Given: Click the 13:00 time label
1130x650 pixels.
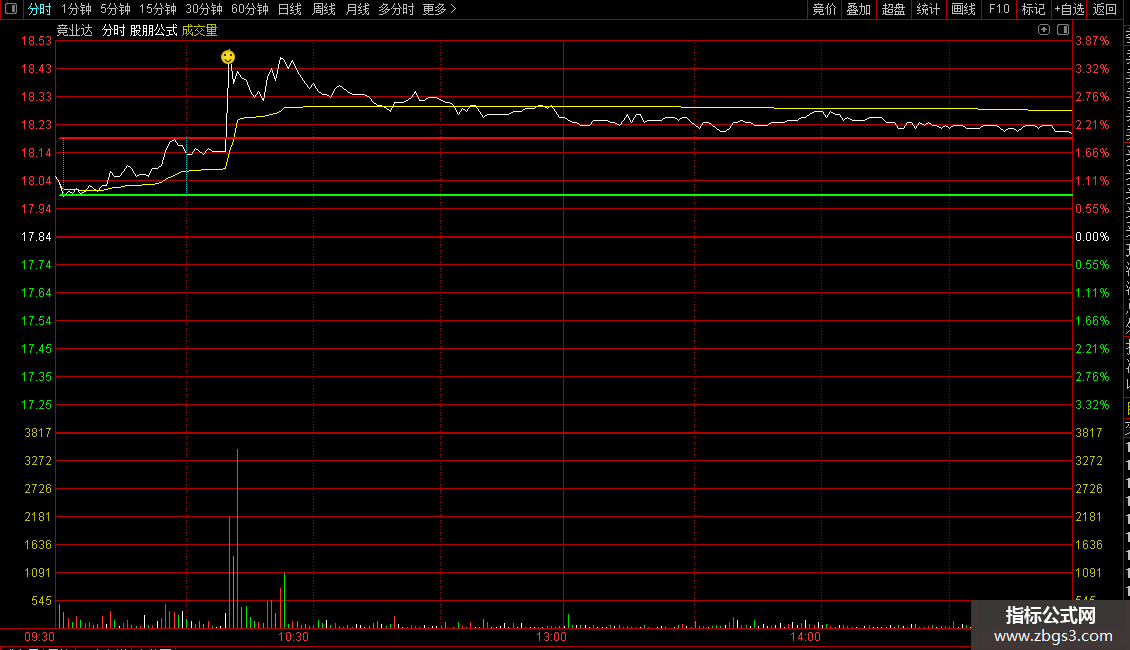Looking at the screenshot, I should pyautogui.click(x=551, y=637).
